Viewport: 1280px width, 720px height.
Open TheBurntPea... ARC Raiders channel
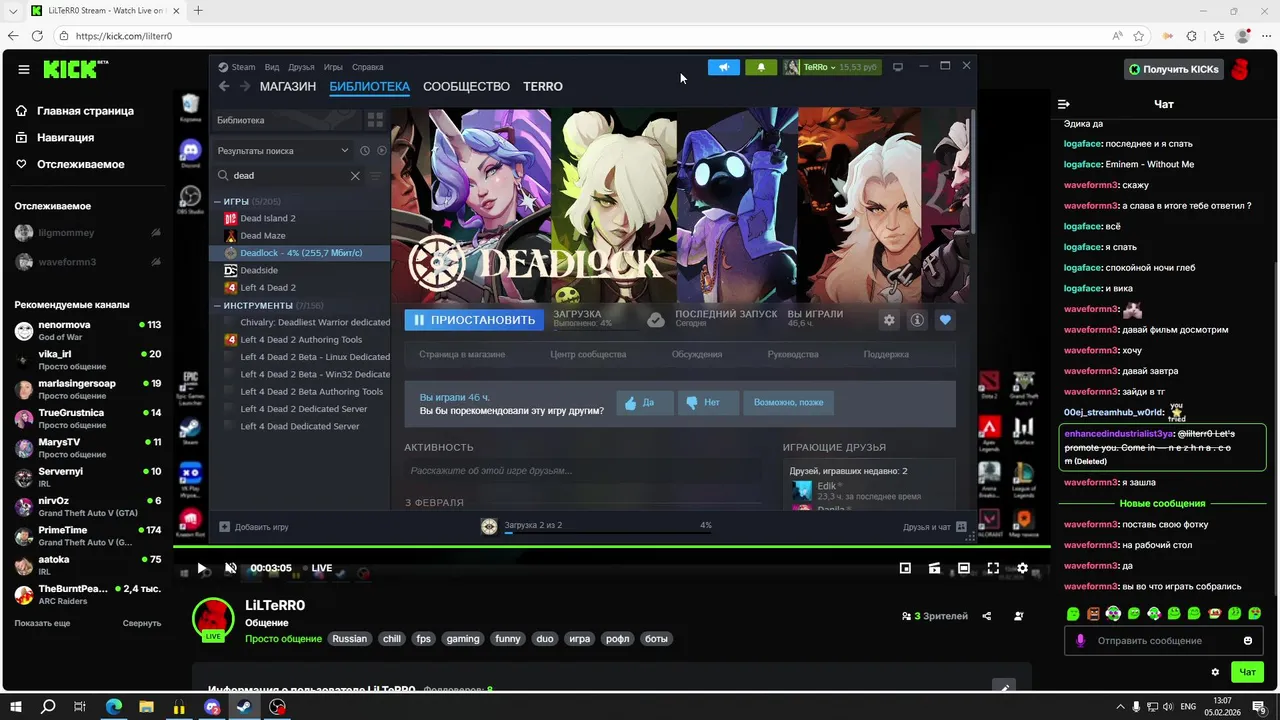[x=87, y=595]
